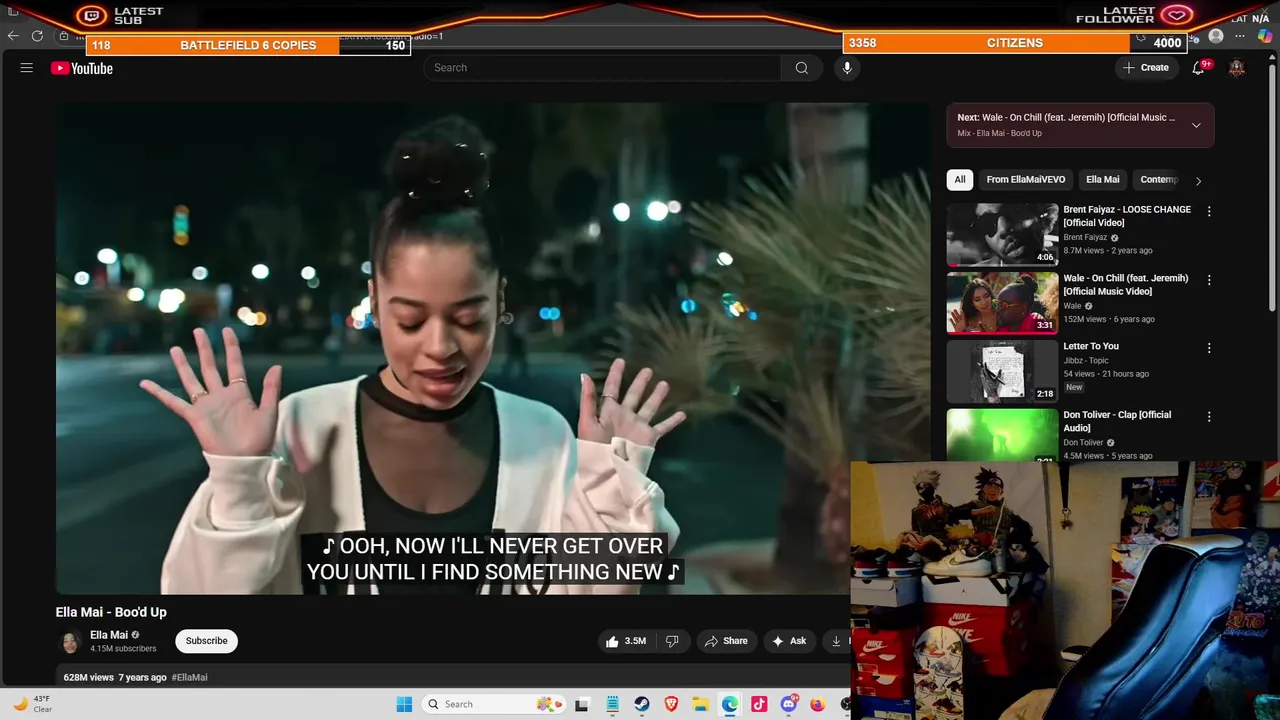
Task: Open TikTok app from the taskbar
Action: point(759,704)
